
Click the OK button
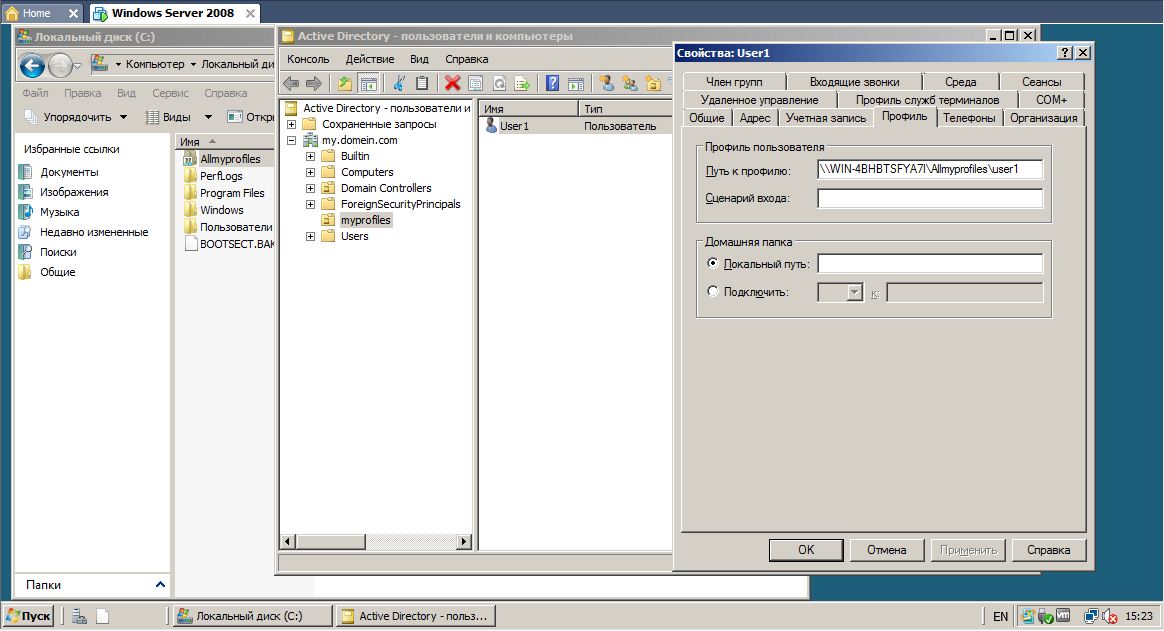(x=806, y=550)
